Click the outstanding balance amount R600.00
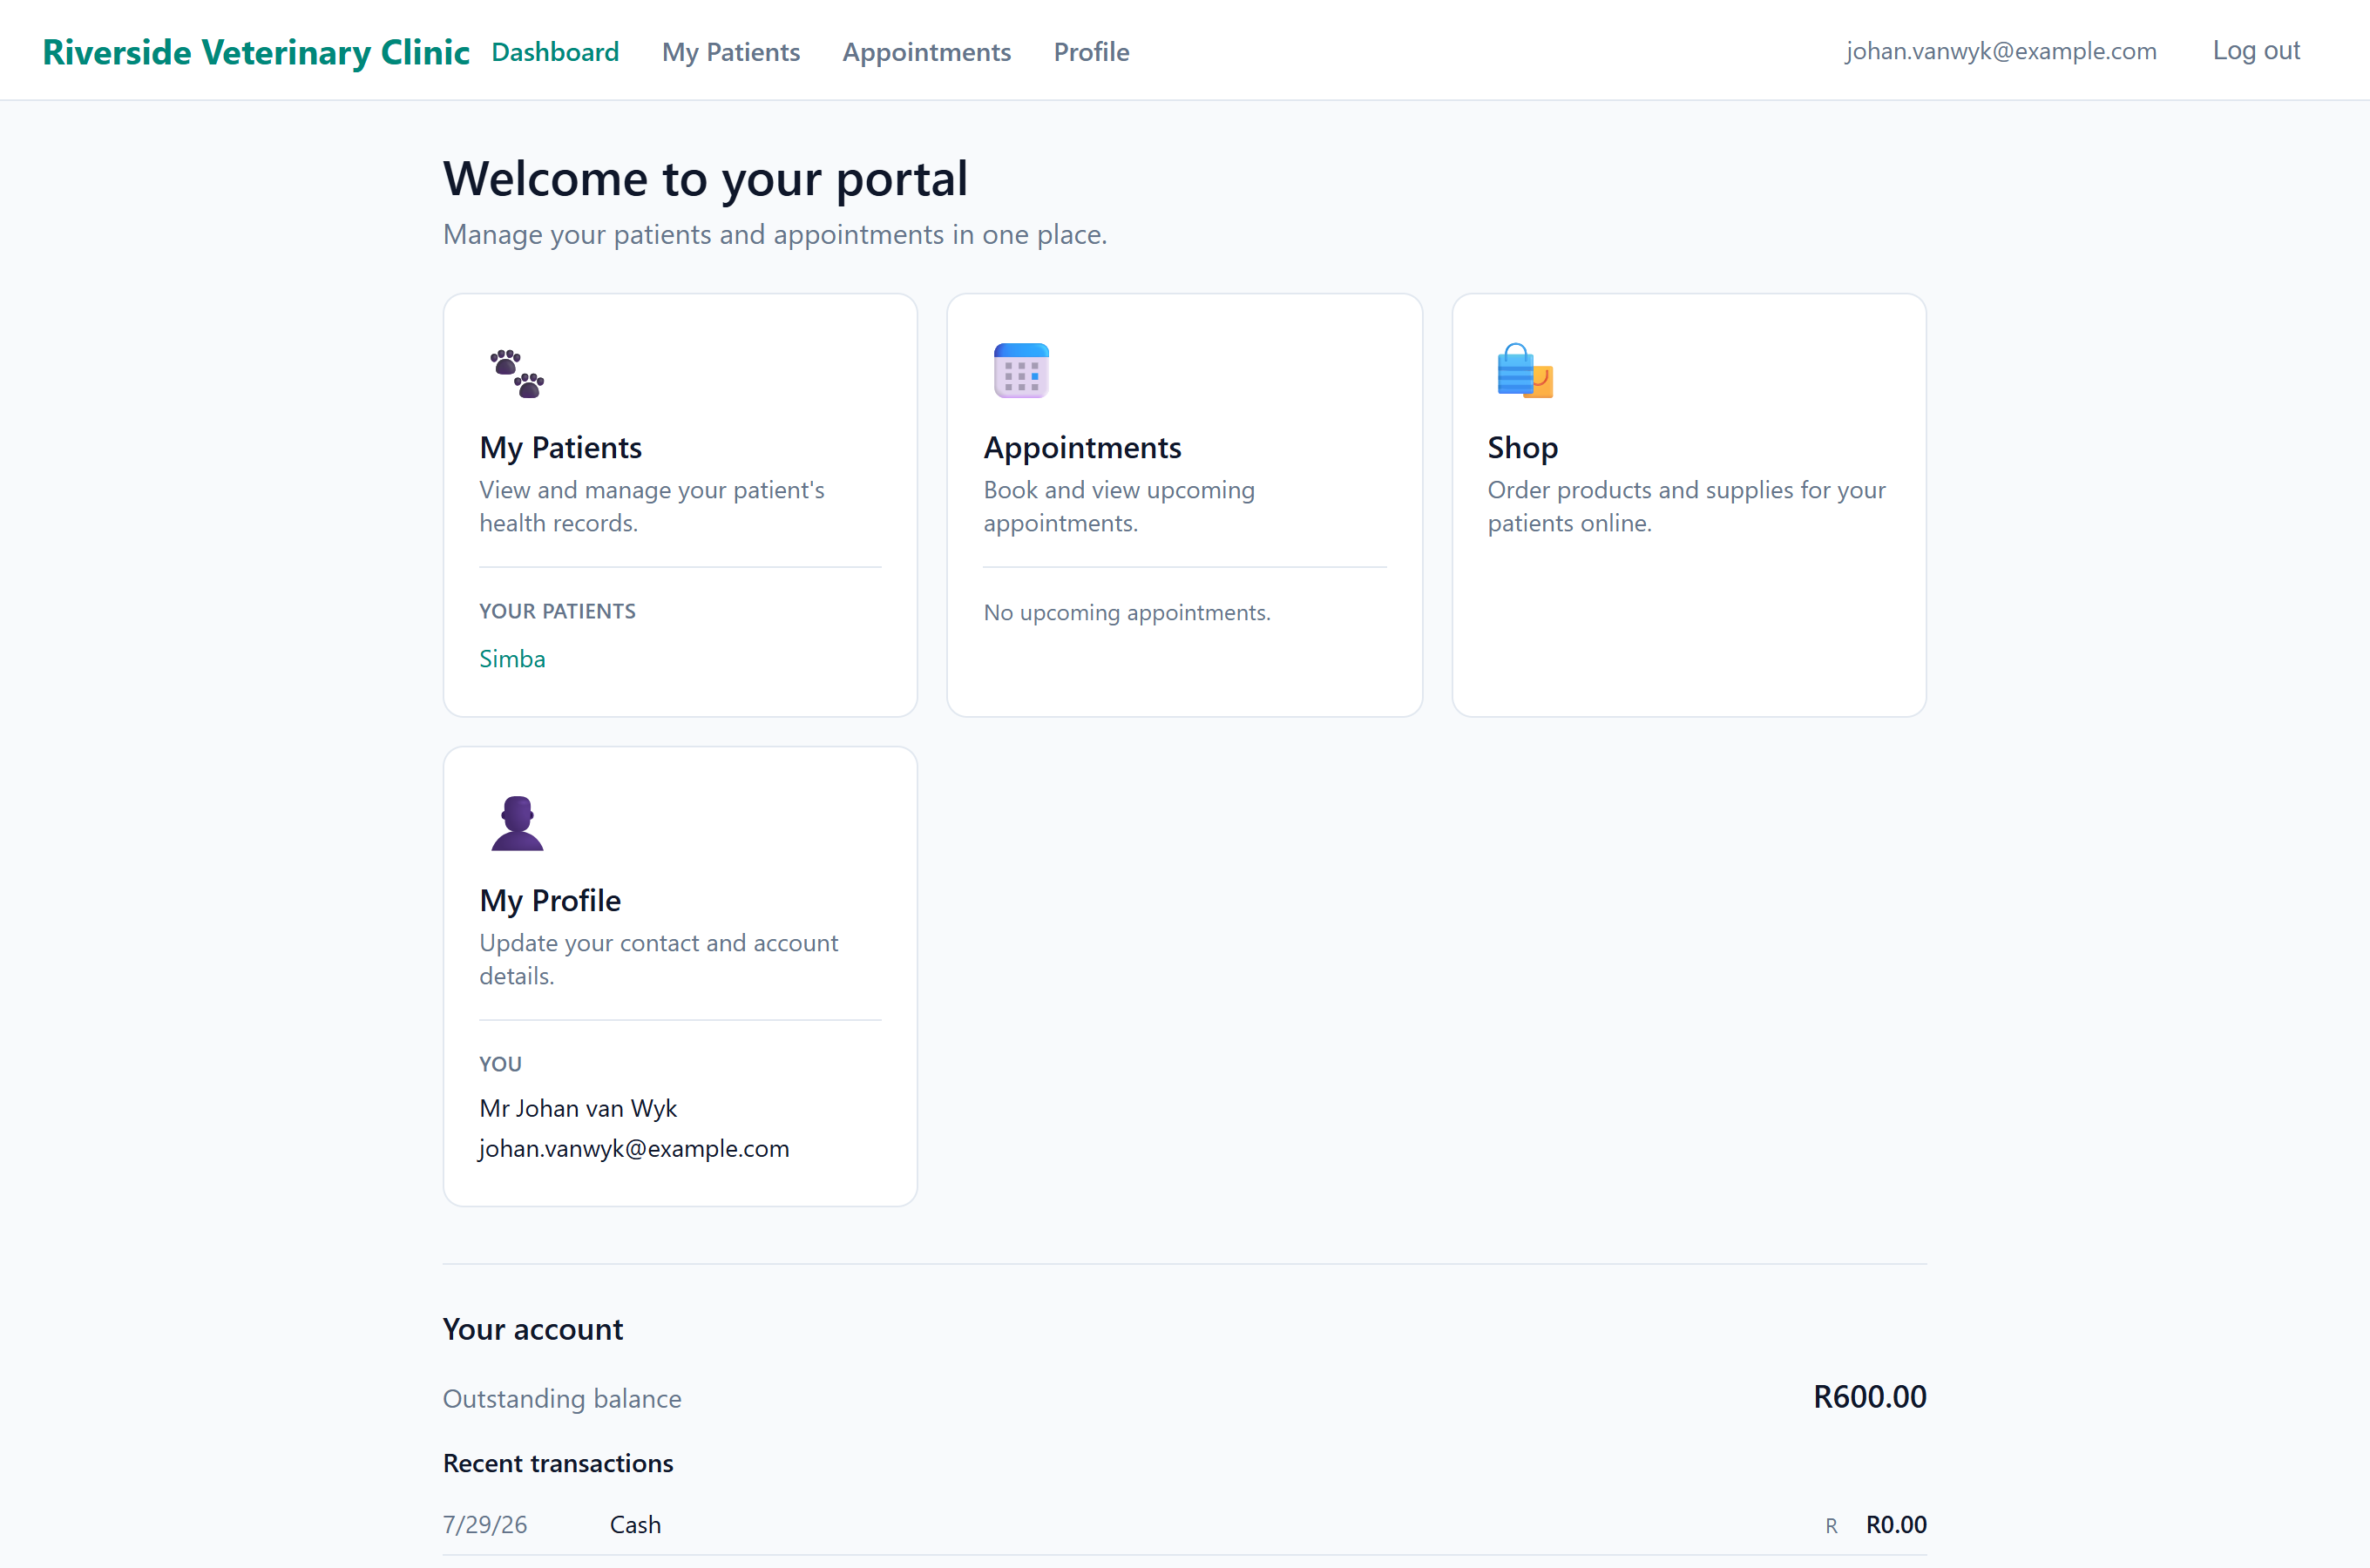This screenshot has height=1568, width=2370. (1869, 1397)
